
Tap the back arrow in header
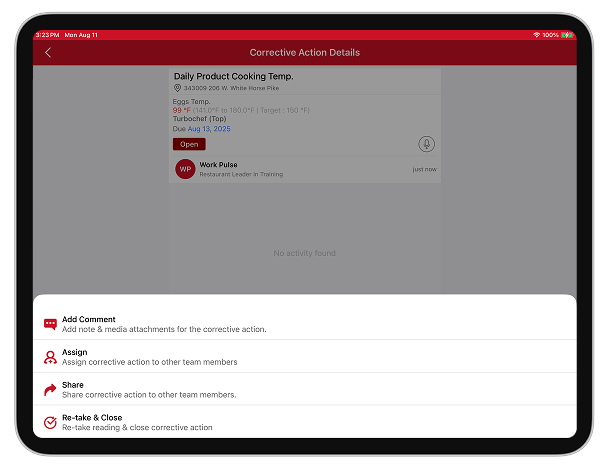[48, 53]
